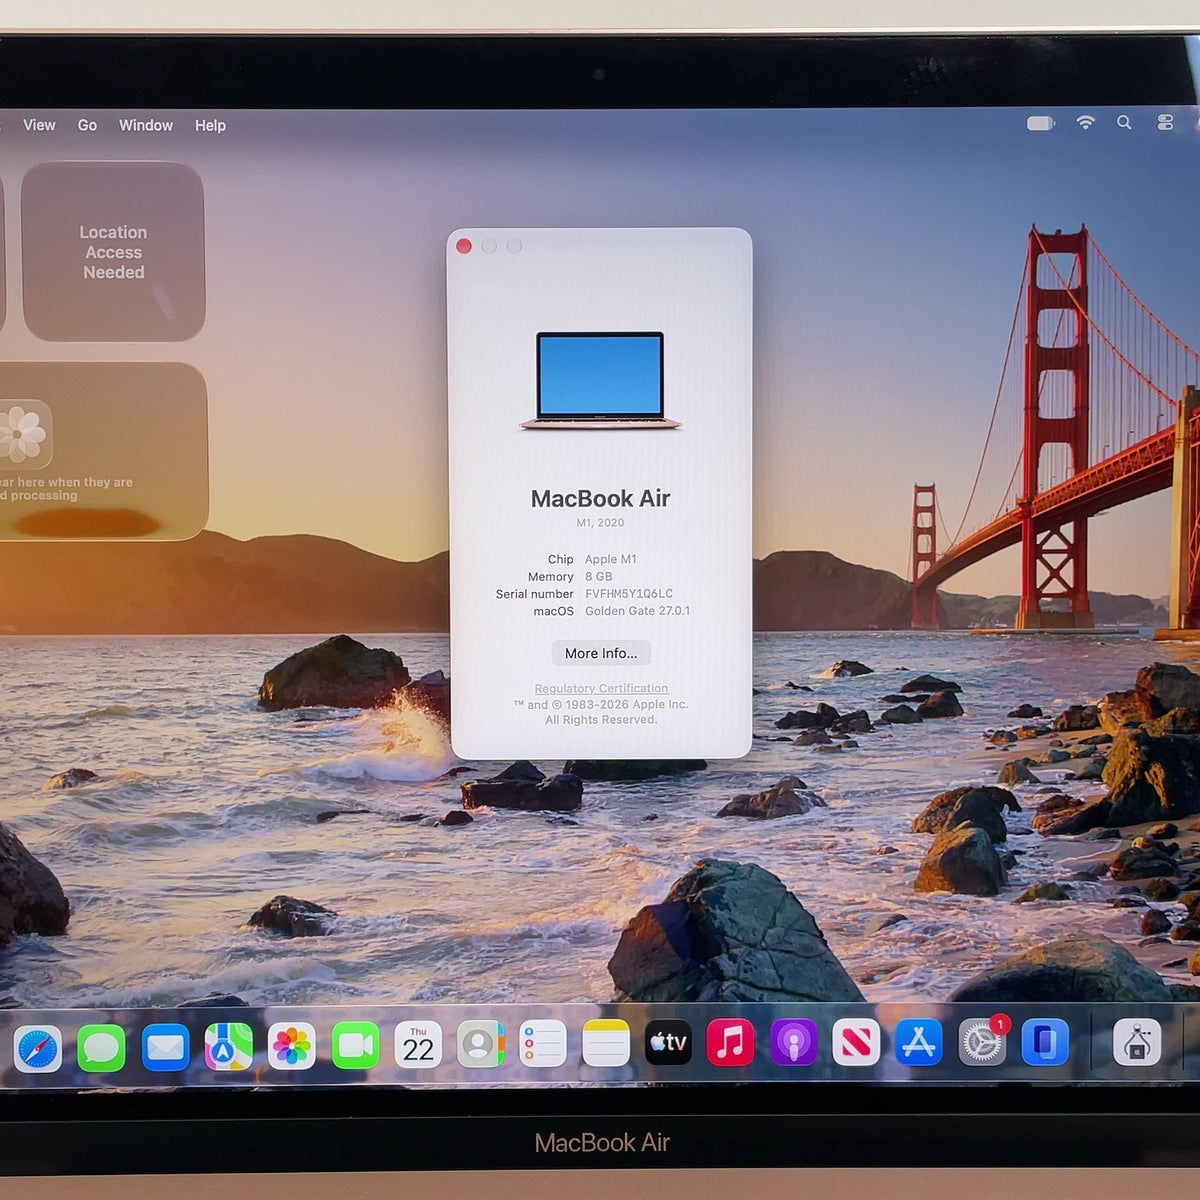Screen dimensions: 1200x1200
Task: Launch the Music app icon
Action: [731, 1043]
